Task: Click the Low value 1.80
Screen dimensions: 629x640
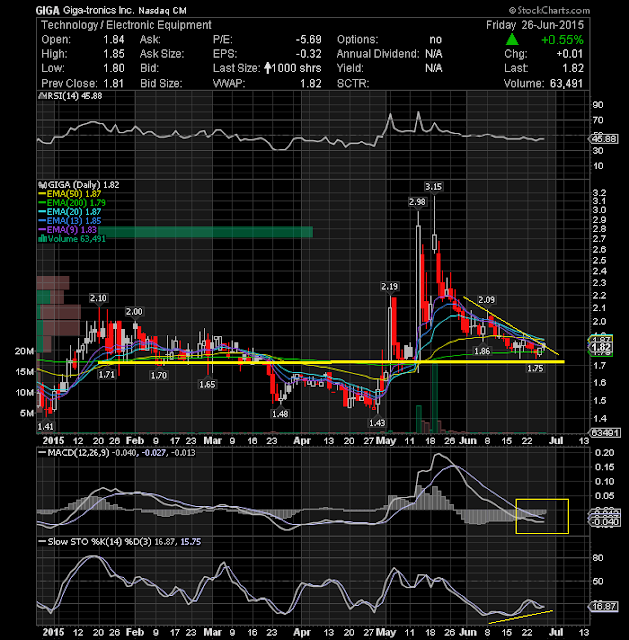Action: pos(113,68)
